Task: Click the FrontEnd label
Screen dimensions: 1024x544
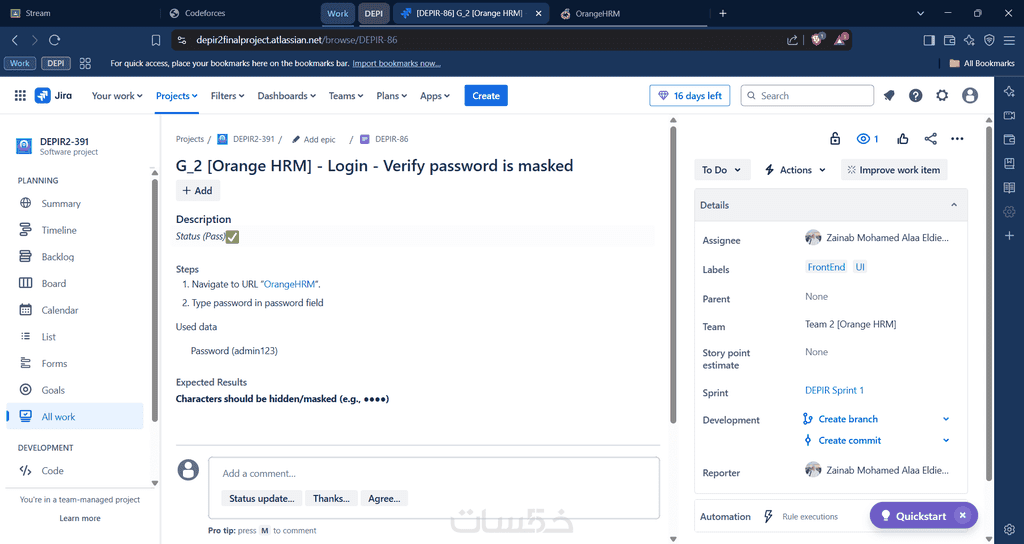Action: tap(826, 267)
